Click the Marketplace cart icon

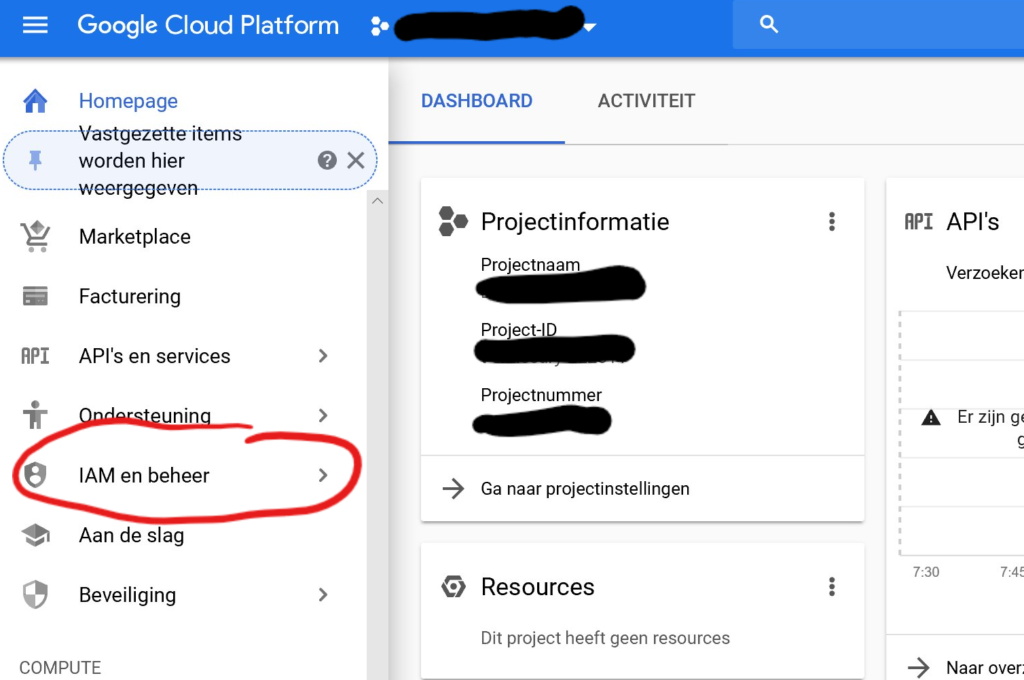tap(35, 236)
